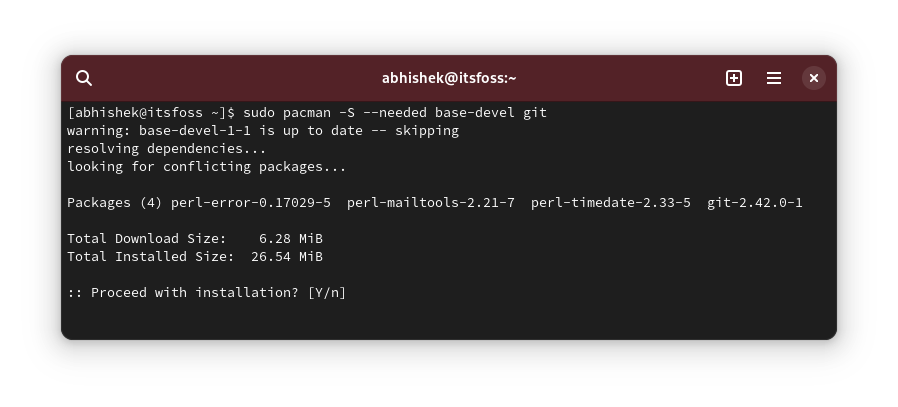The height and width of the screenshot is (407, 898).
Task: Click the abhishek@itsfoss:~ window title
Action: click(x=449, y=78)
